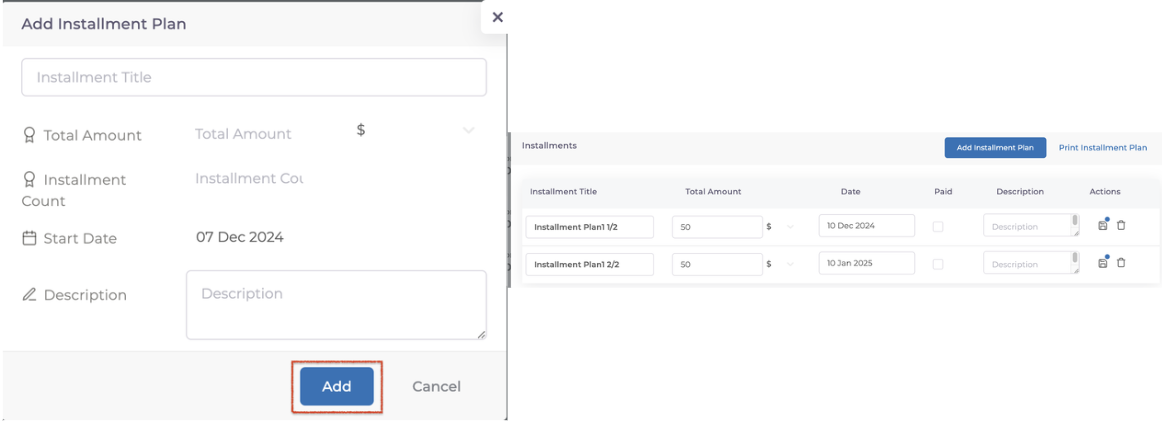Click the blue Add button
Image resolution: width=1162 pixels, height=426 pixels.
tap(336, 386)
